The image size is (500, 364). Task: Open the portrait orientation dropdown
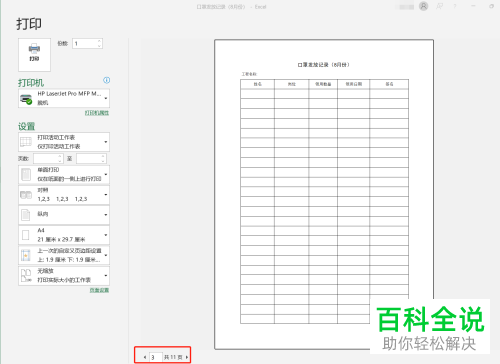click(64, 215)
